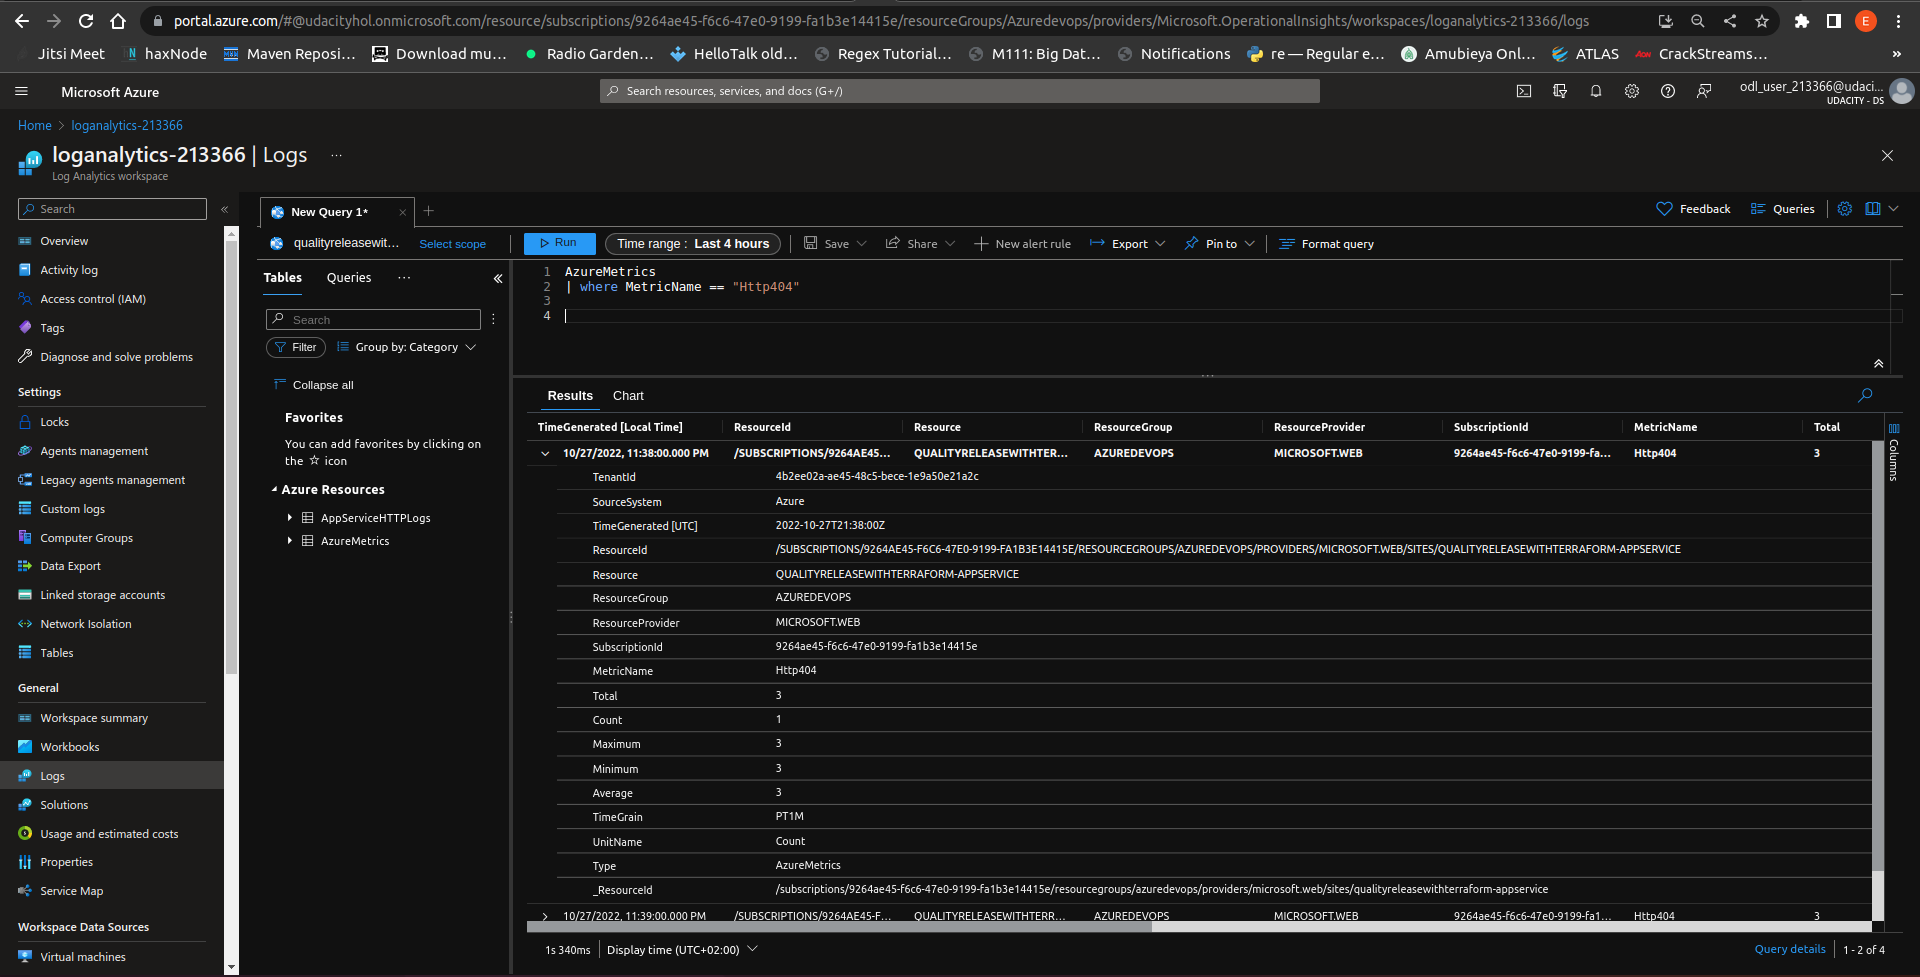Open Usage and estimated costs

tap(109, 834)
